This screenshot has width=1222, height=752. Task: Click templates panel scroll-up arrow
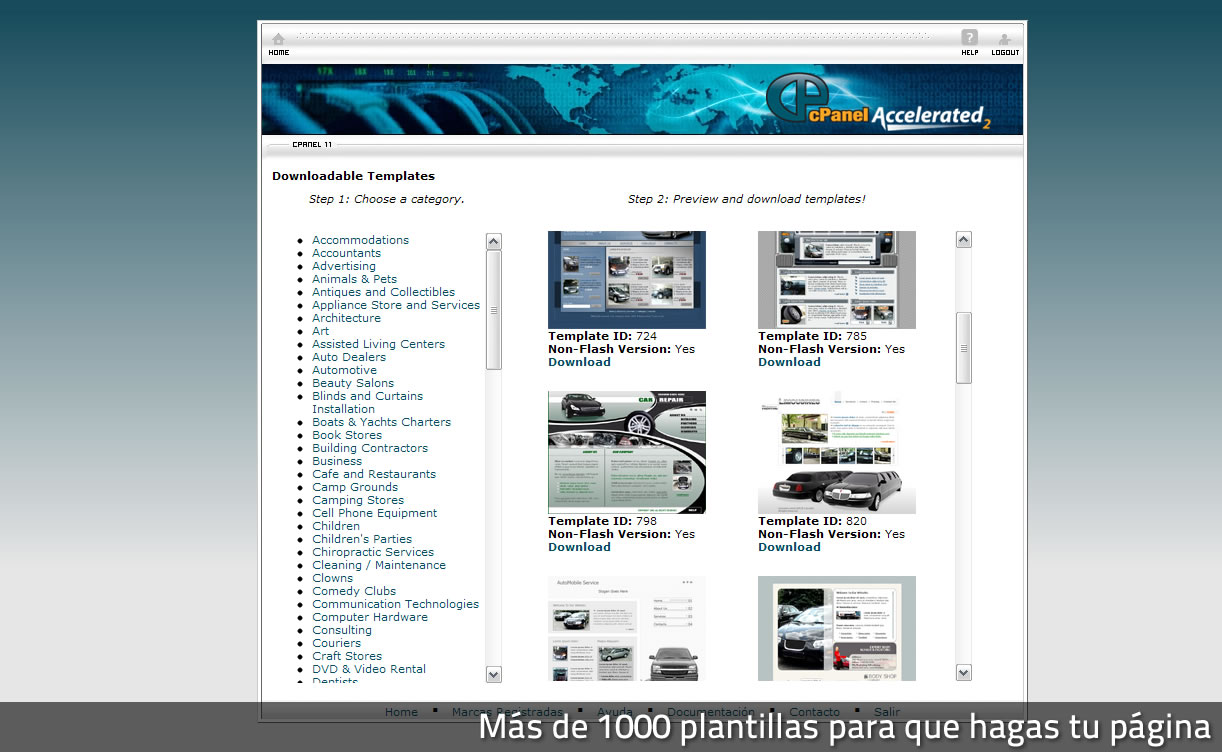[x=964, y=240]
